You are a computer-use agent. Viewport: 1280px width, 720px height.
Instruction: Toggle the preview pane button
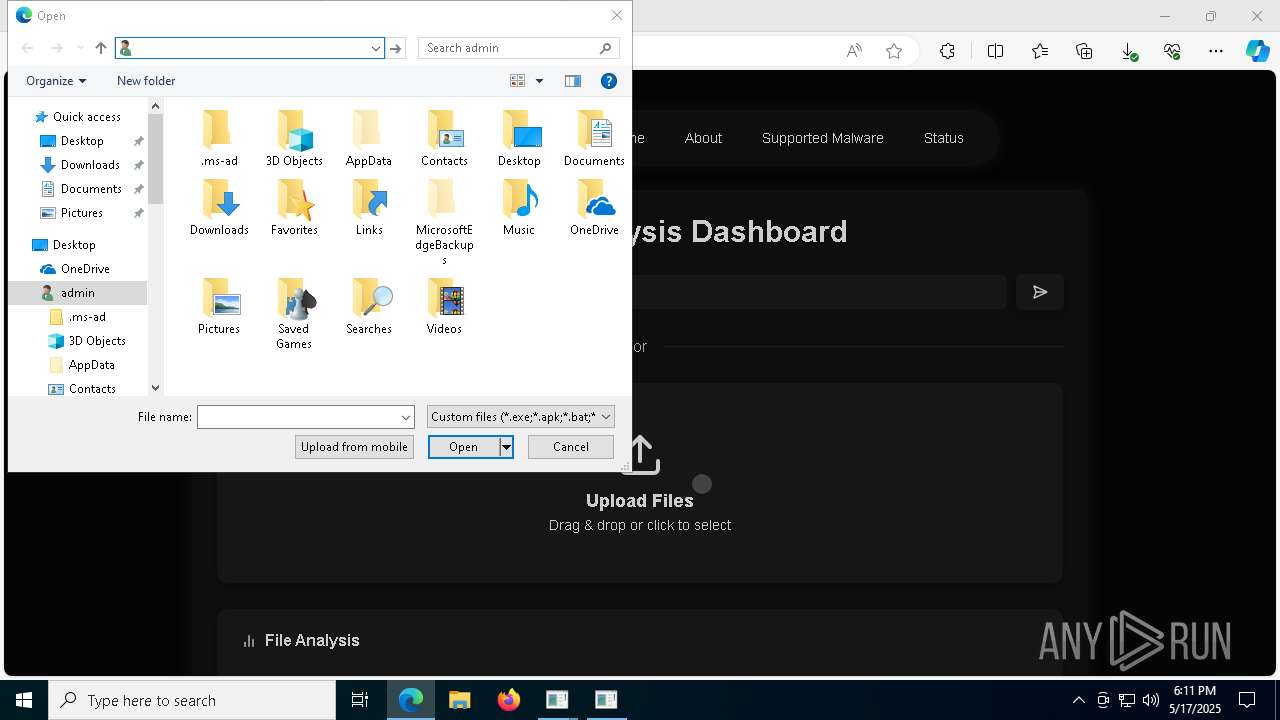click(x=573, y=81)
